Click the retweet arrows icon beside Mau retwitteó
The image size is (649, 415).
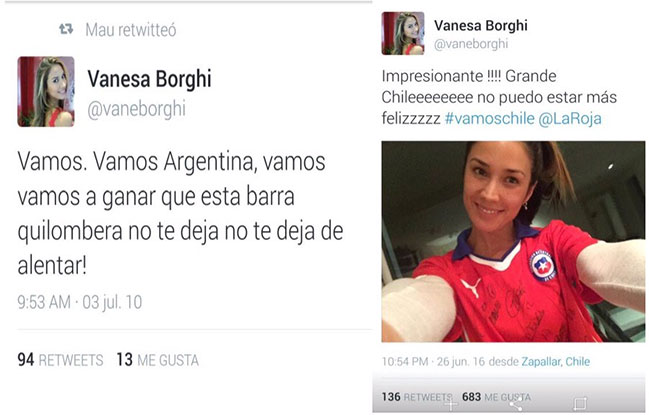tap(66, 29)
